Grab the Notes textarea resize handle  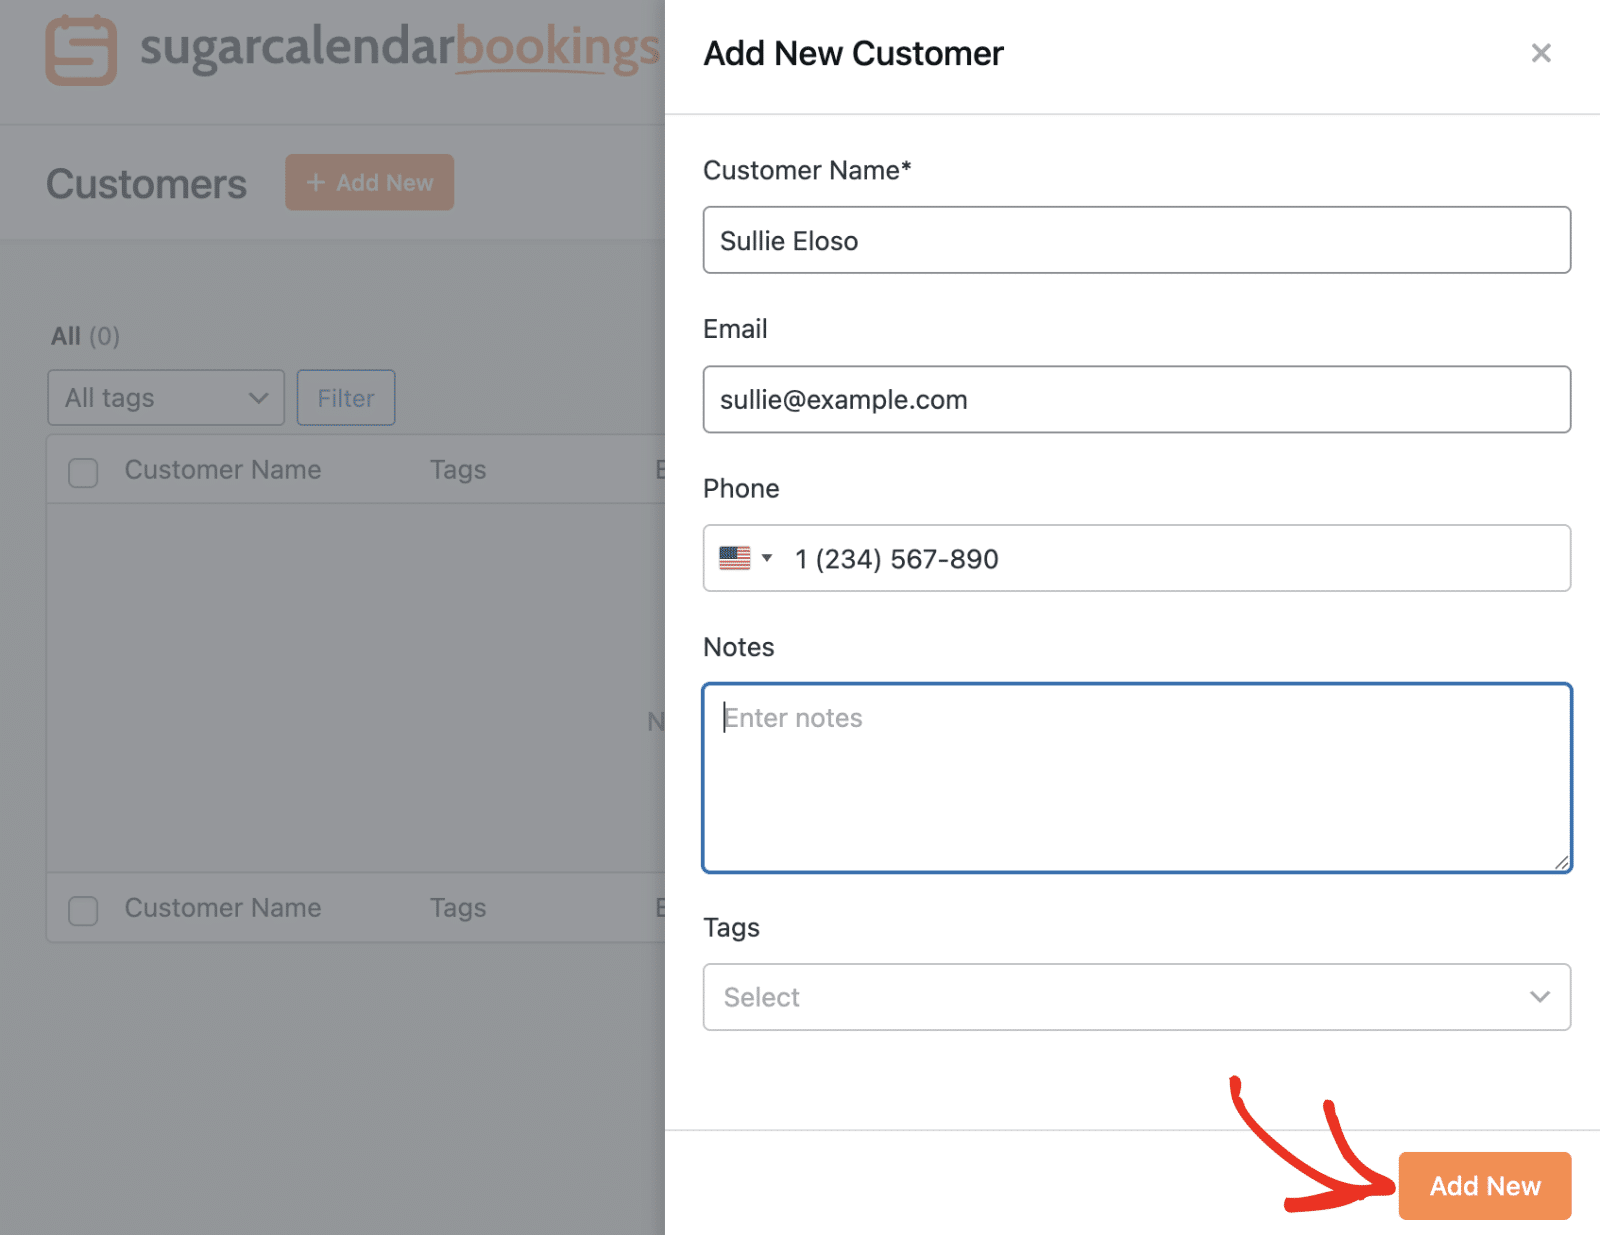coord(1561,862)
